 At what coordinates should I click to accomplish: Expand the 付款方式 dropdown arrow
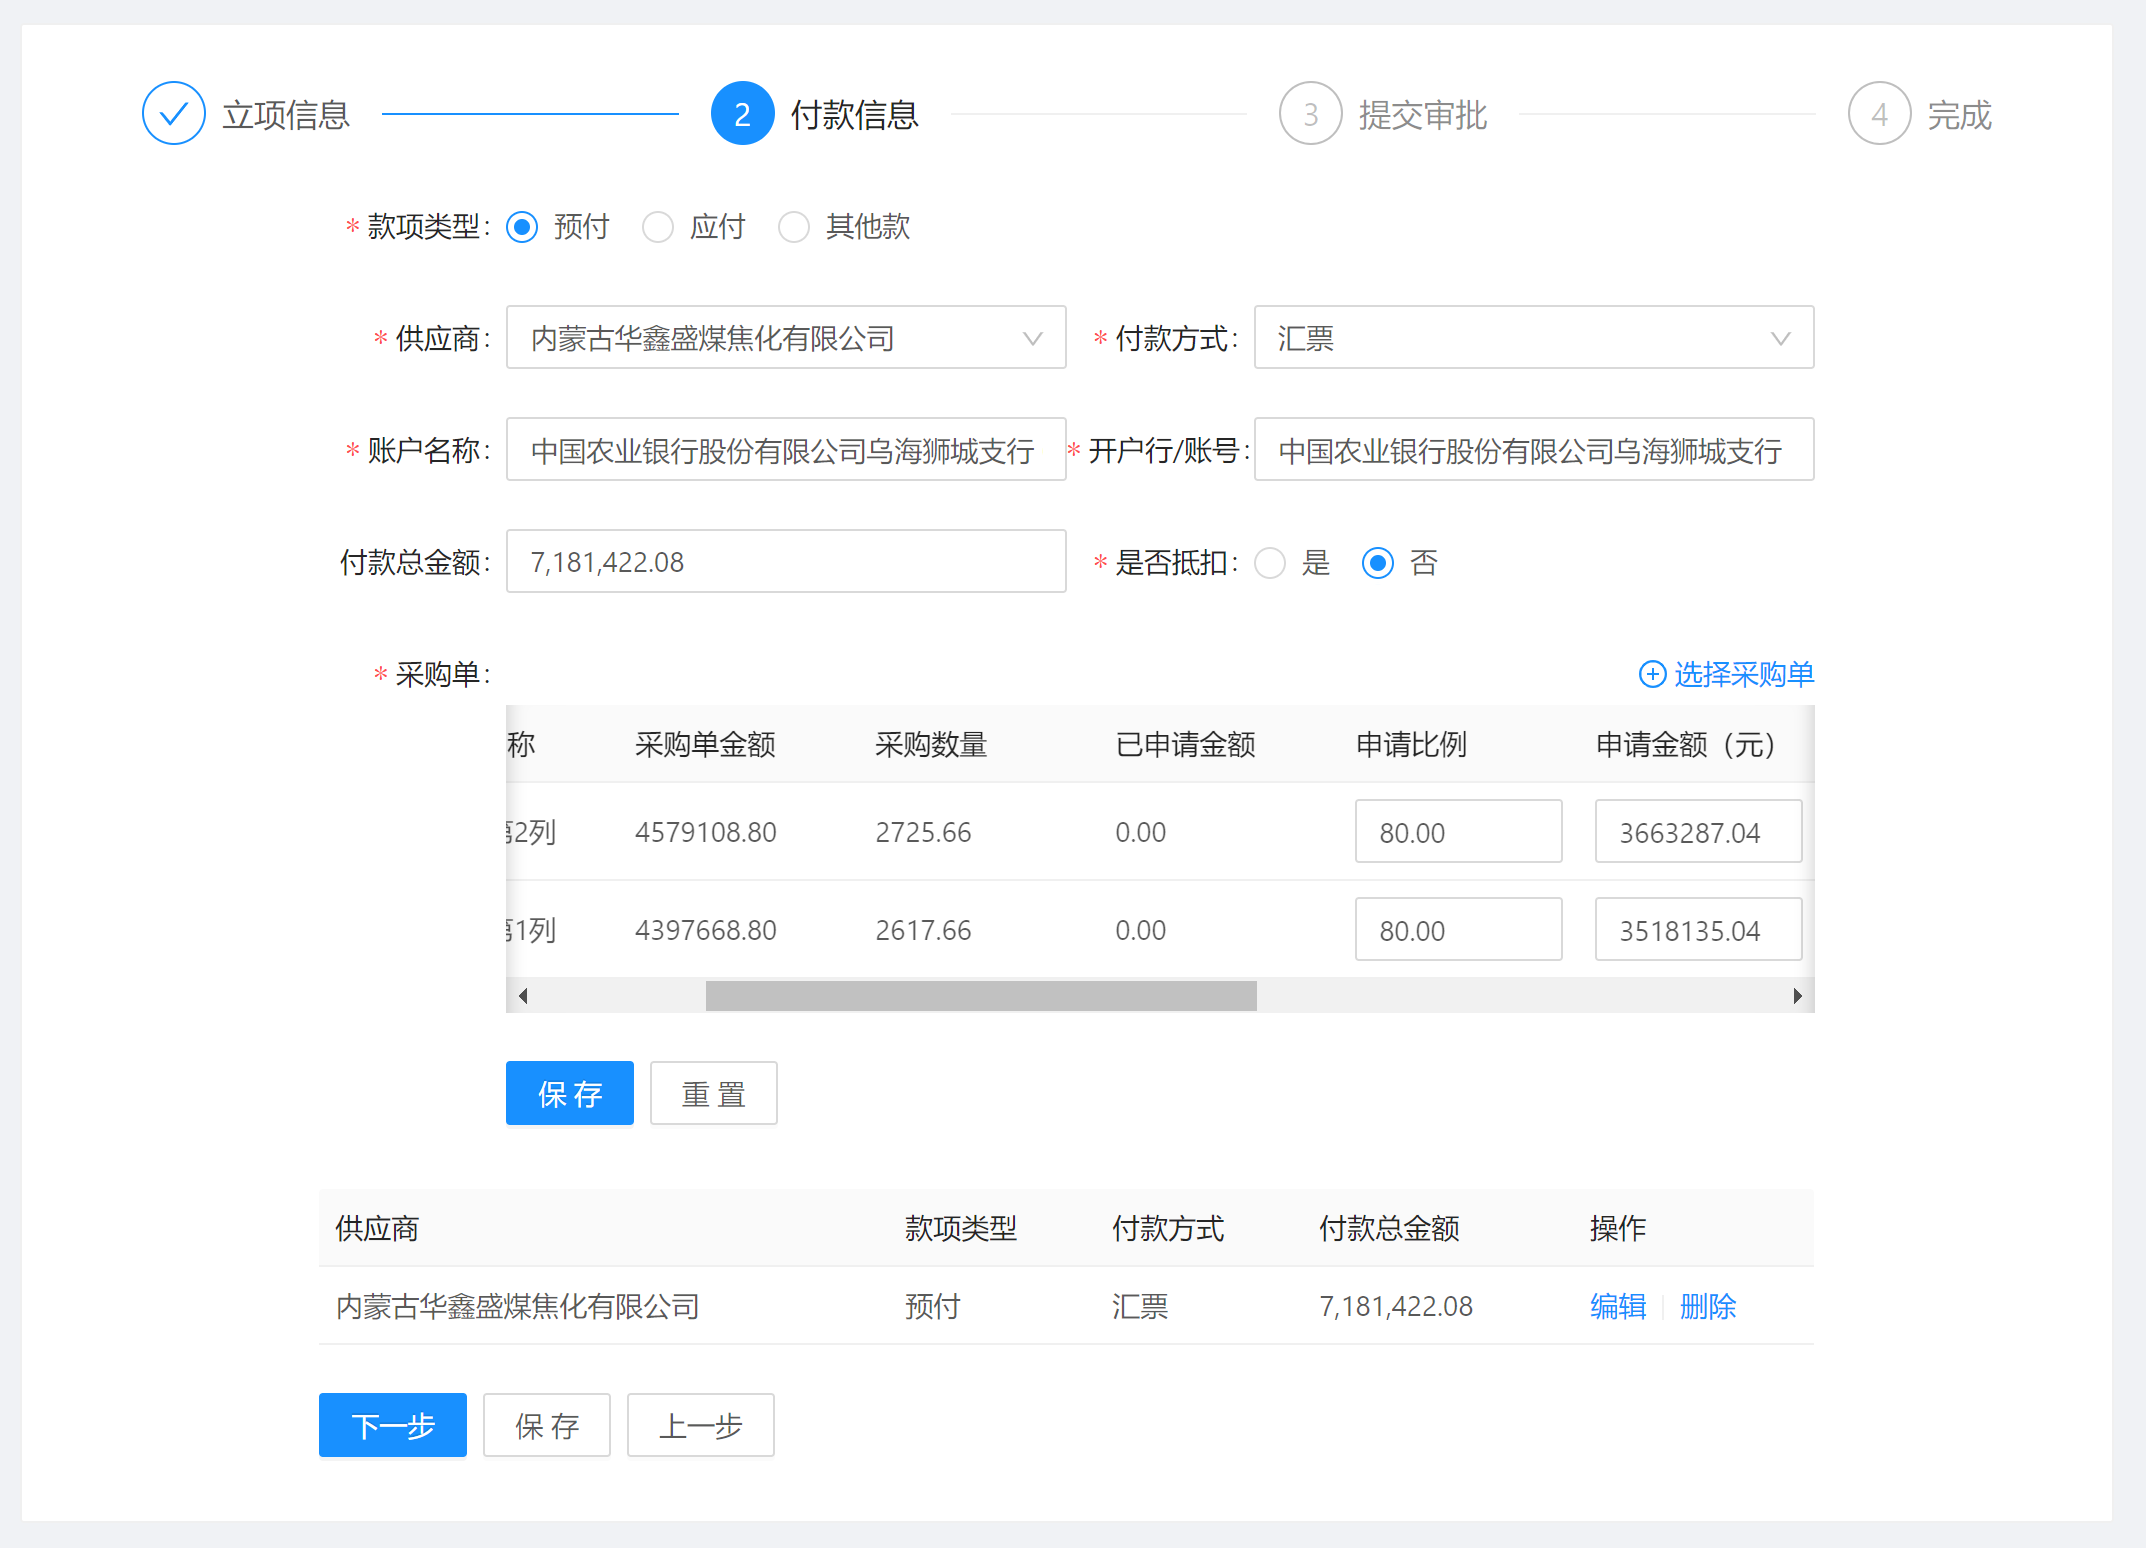(x=1780, y=338)
